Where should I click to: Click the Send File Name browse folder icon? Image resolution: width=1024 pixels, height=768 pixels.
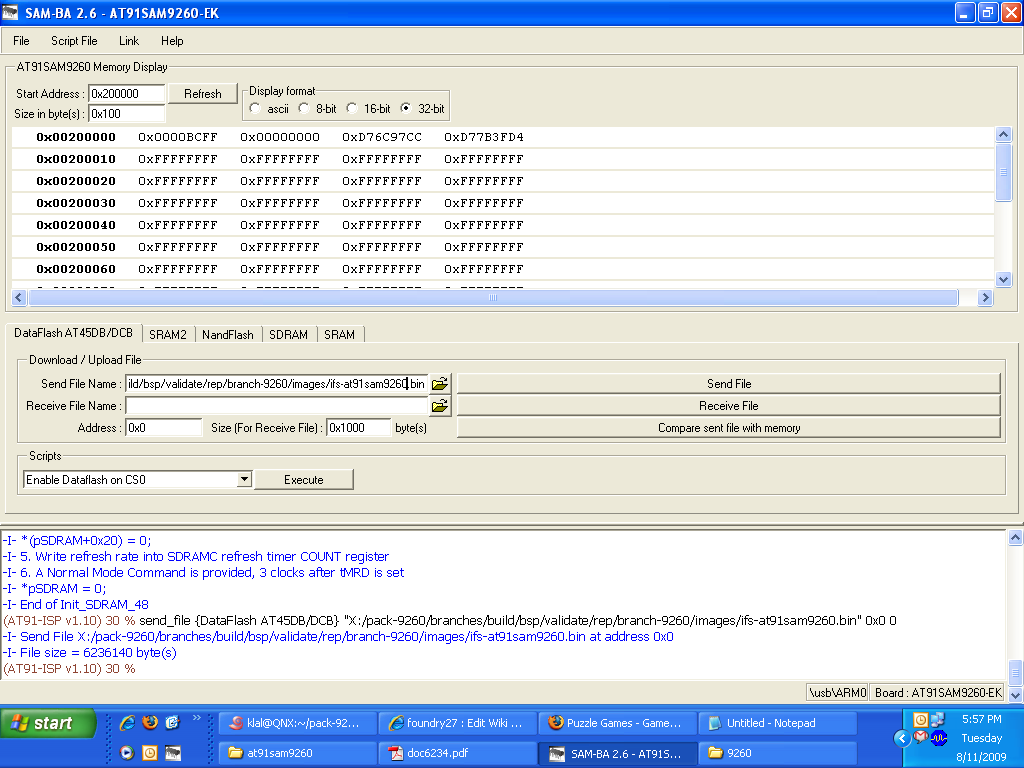(440, 383)
